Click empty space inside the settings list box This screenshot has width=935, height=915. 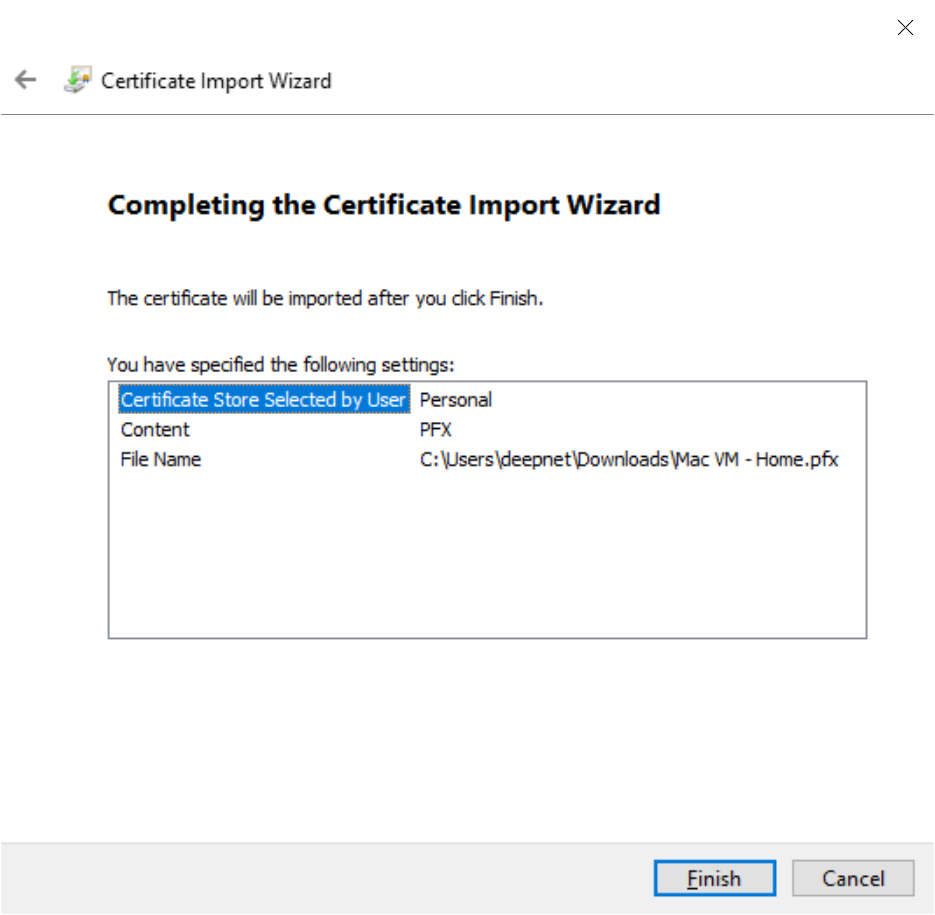tap(486, 560)
